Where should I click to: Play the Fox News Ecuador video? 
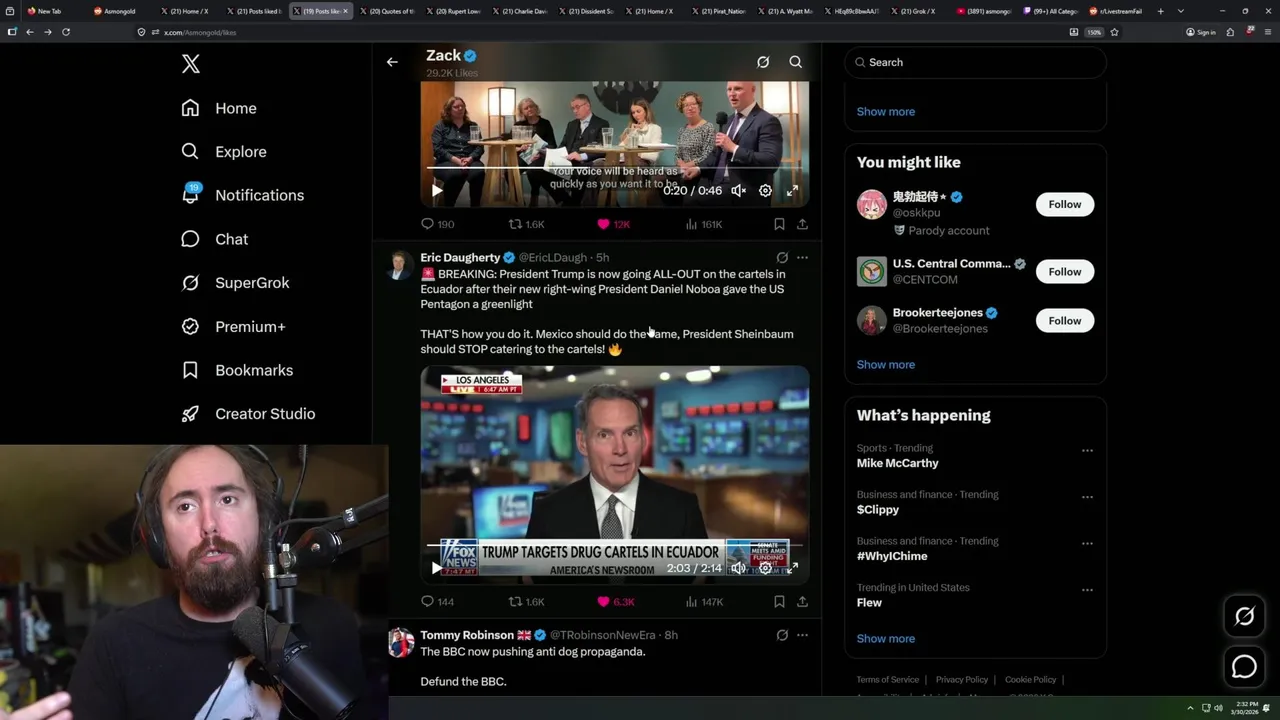[x=437, y=568]
